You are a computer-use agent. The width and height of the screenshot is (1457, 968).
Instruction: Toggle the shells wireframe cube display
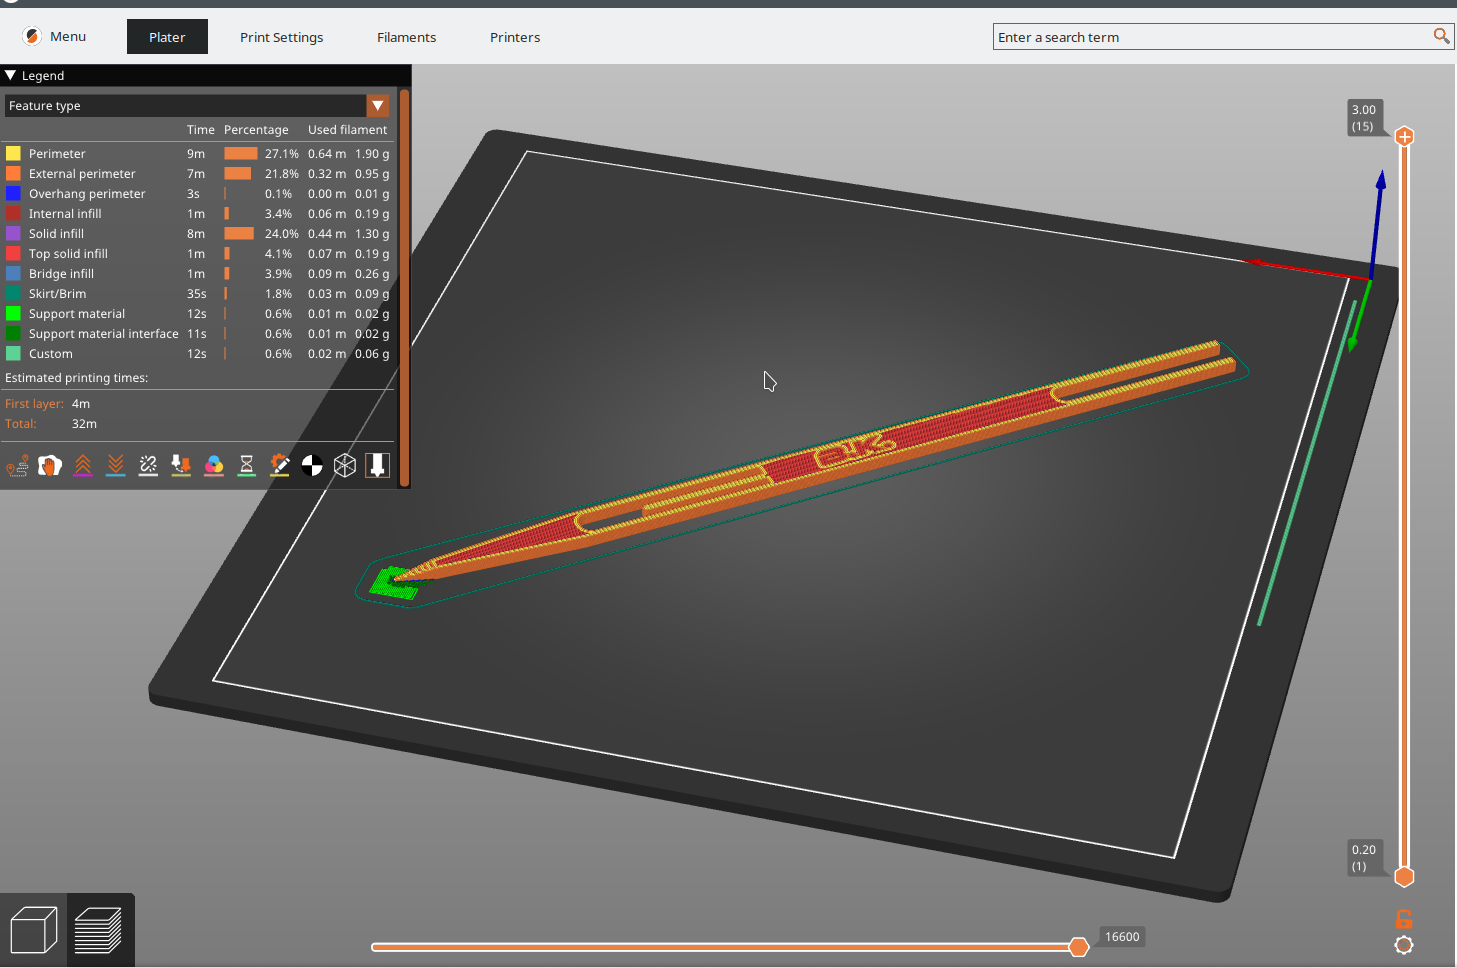pyautogui.click(x=345, y=465)
